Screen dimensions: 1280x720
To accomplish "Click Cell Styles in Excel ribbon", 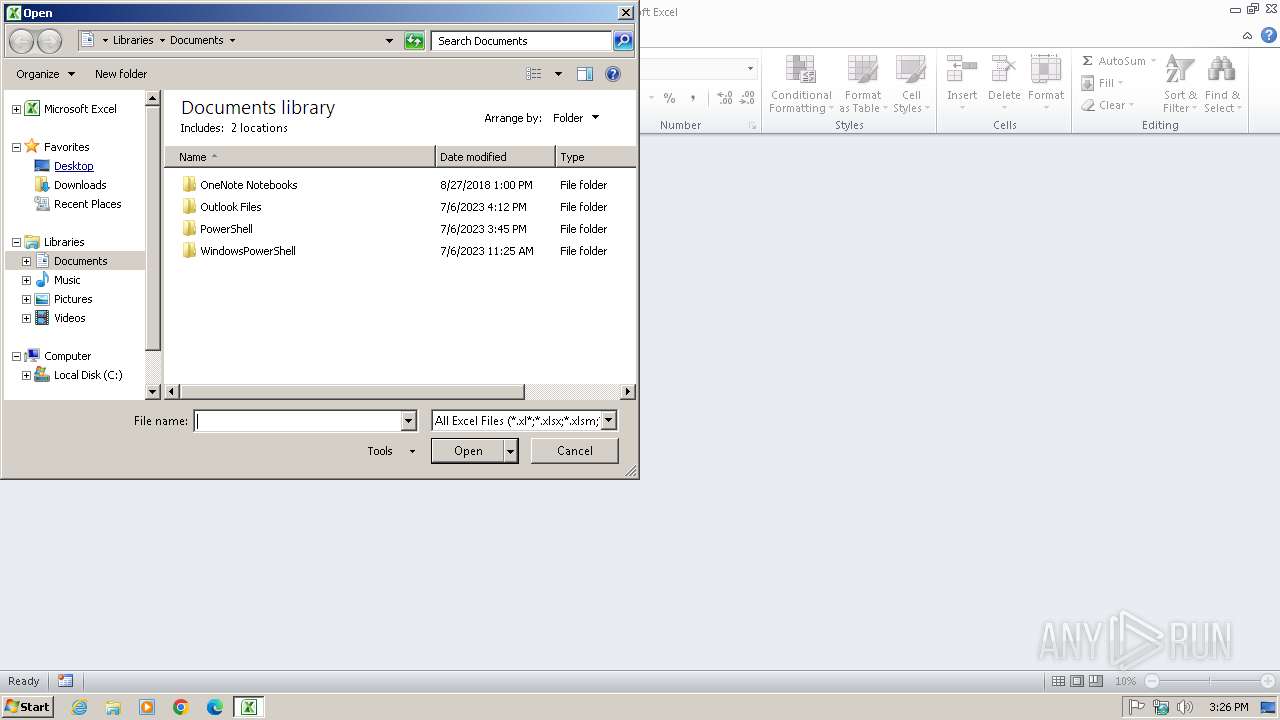I will (x=911, y=84).
